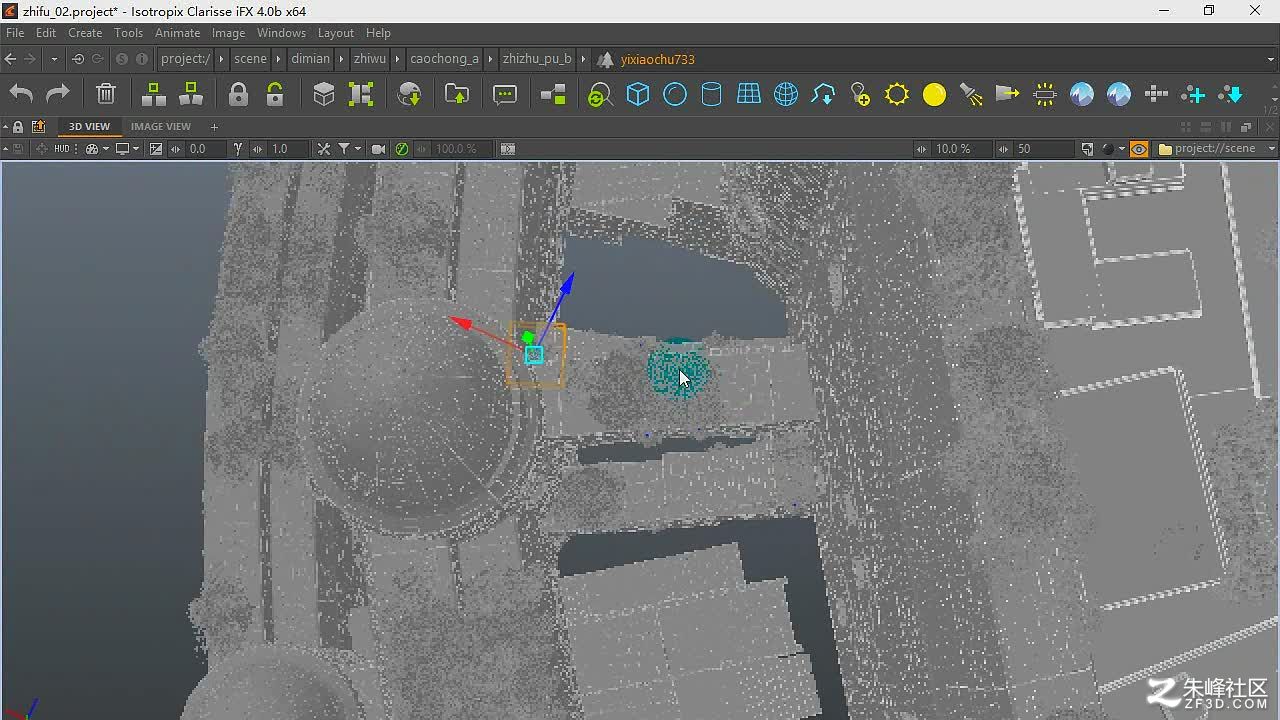The width and height of the screenshot is (1280, 720).
Task: Toggle the exposure icon beside 0.0
Action: click(156, 148)
